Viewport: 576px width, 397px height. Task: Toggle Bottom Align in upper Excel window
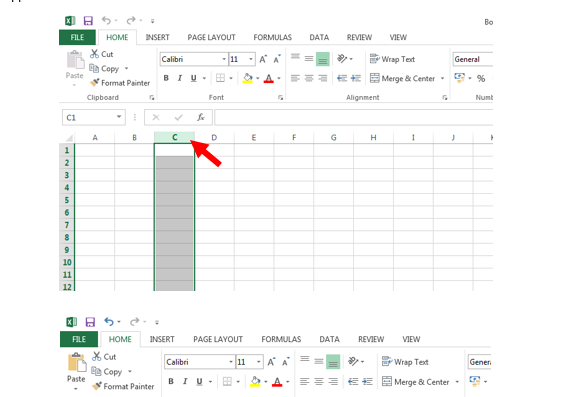coord(323,59)
